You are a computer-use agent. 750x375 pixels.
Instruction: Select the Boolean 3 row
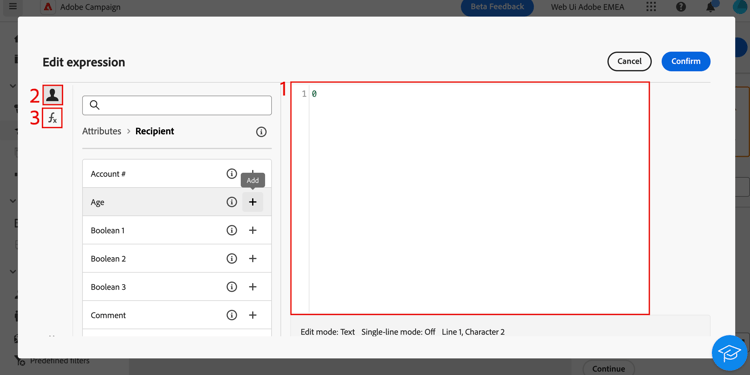[177, 287]
